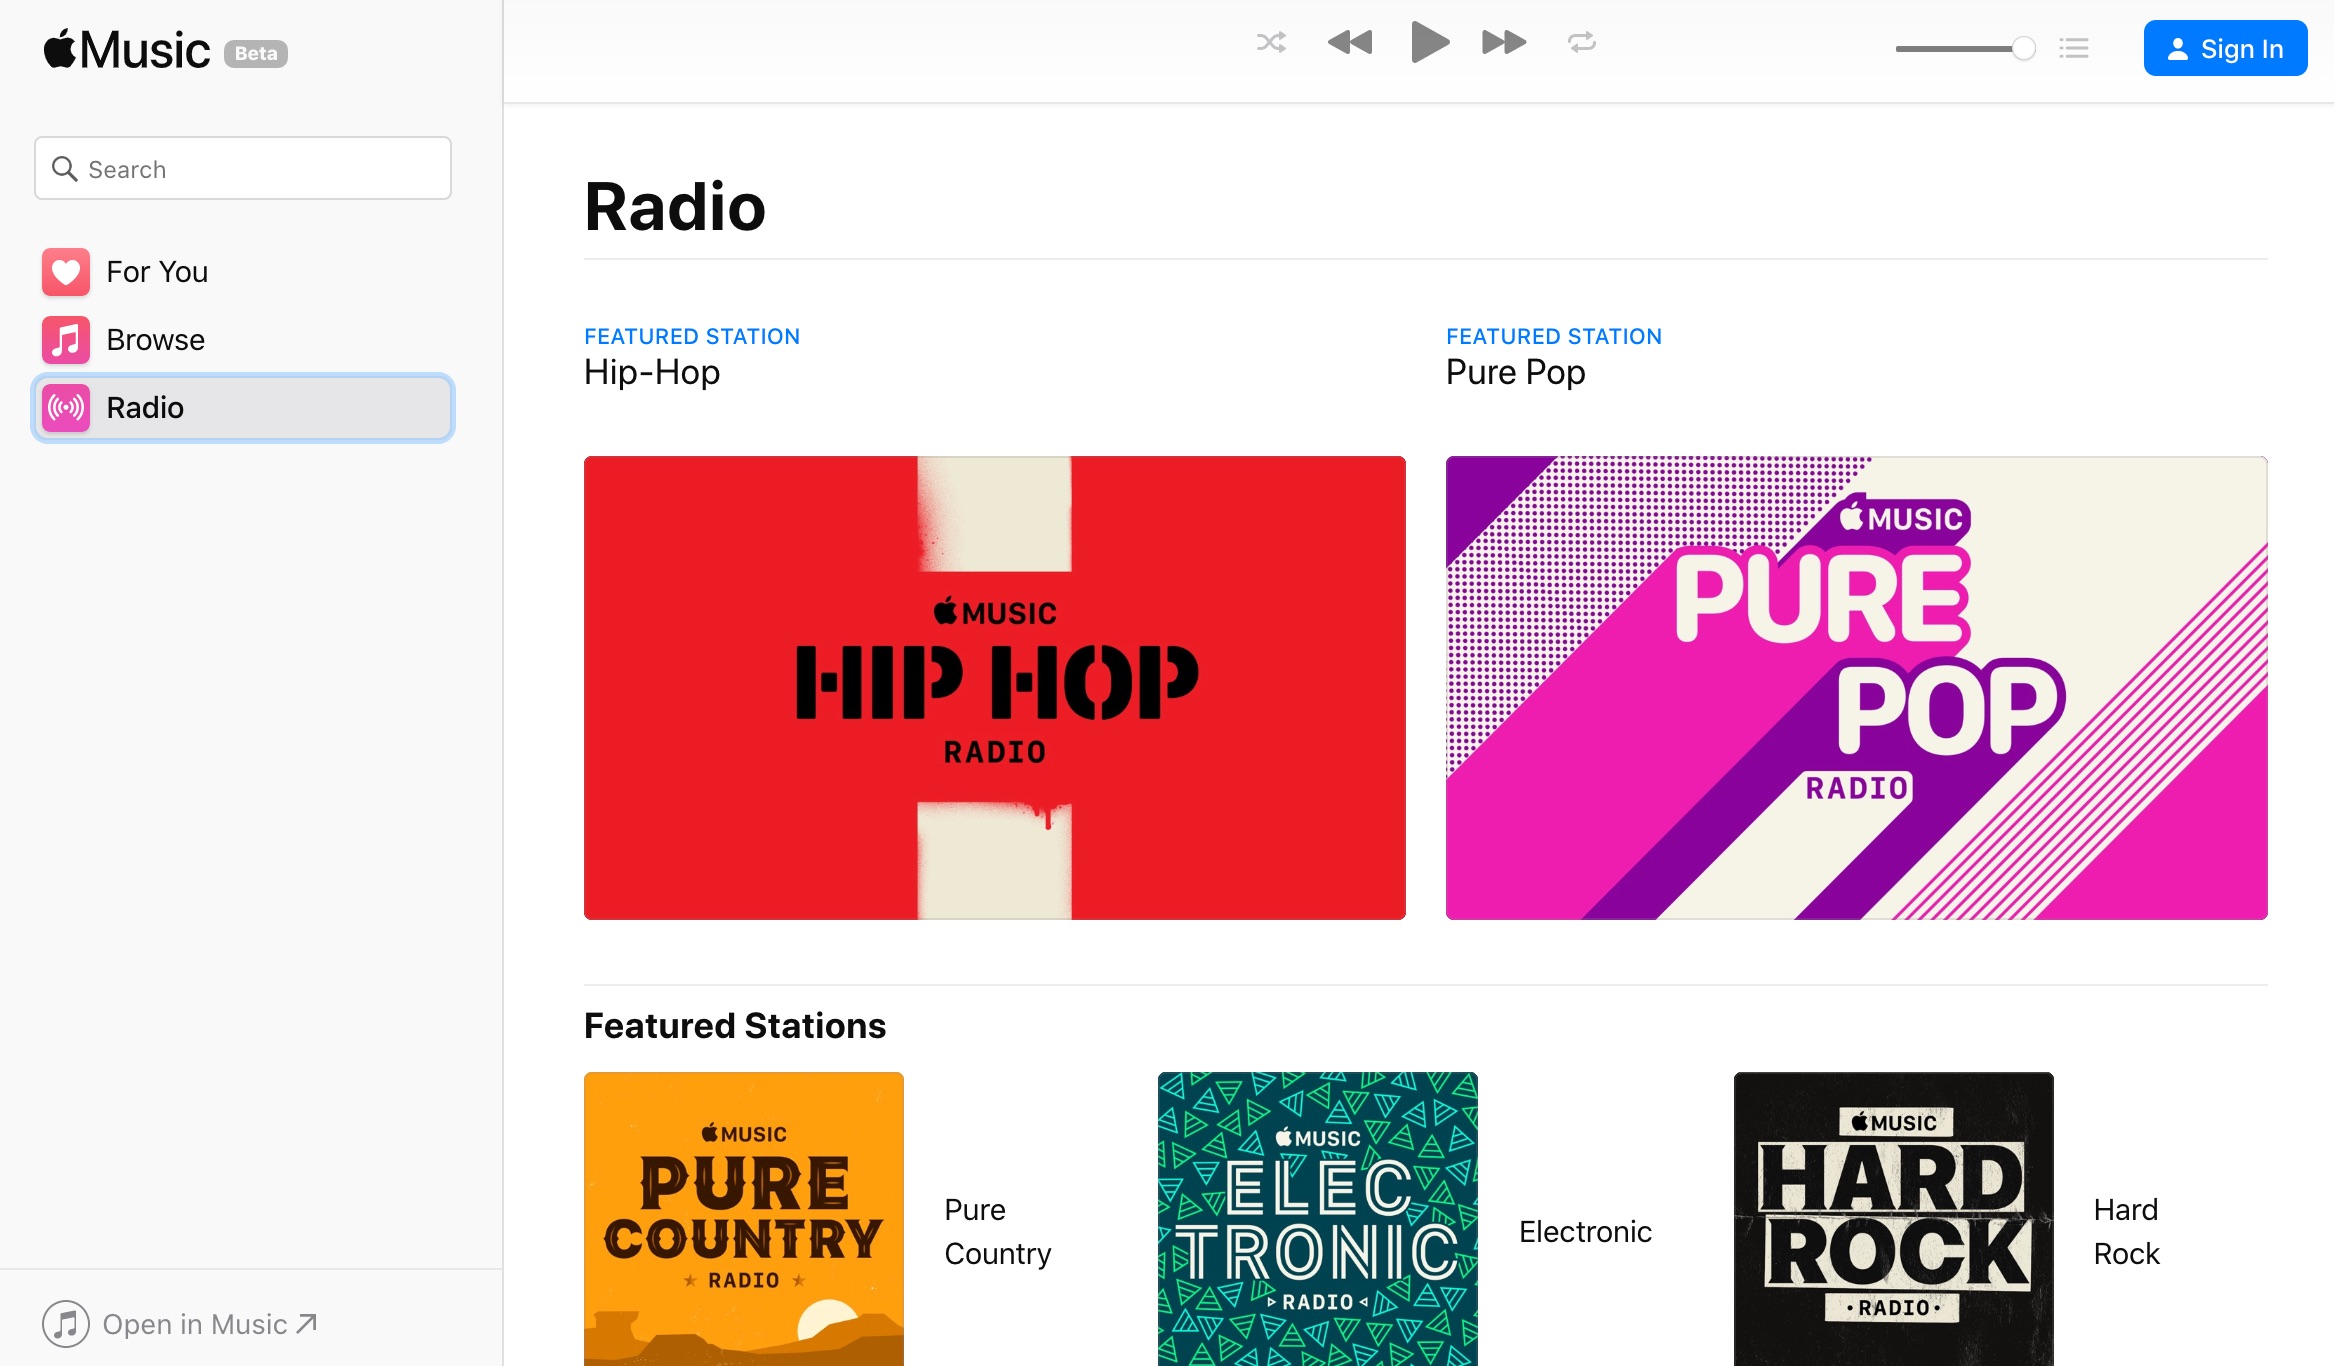Screen dimensions: 2334x1366
Task: Select the Radio sidebar item
Action: pos(243,408)
